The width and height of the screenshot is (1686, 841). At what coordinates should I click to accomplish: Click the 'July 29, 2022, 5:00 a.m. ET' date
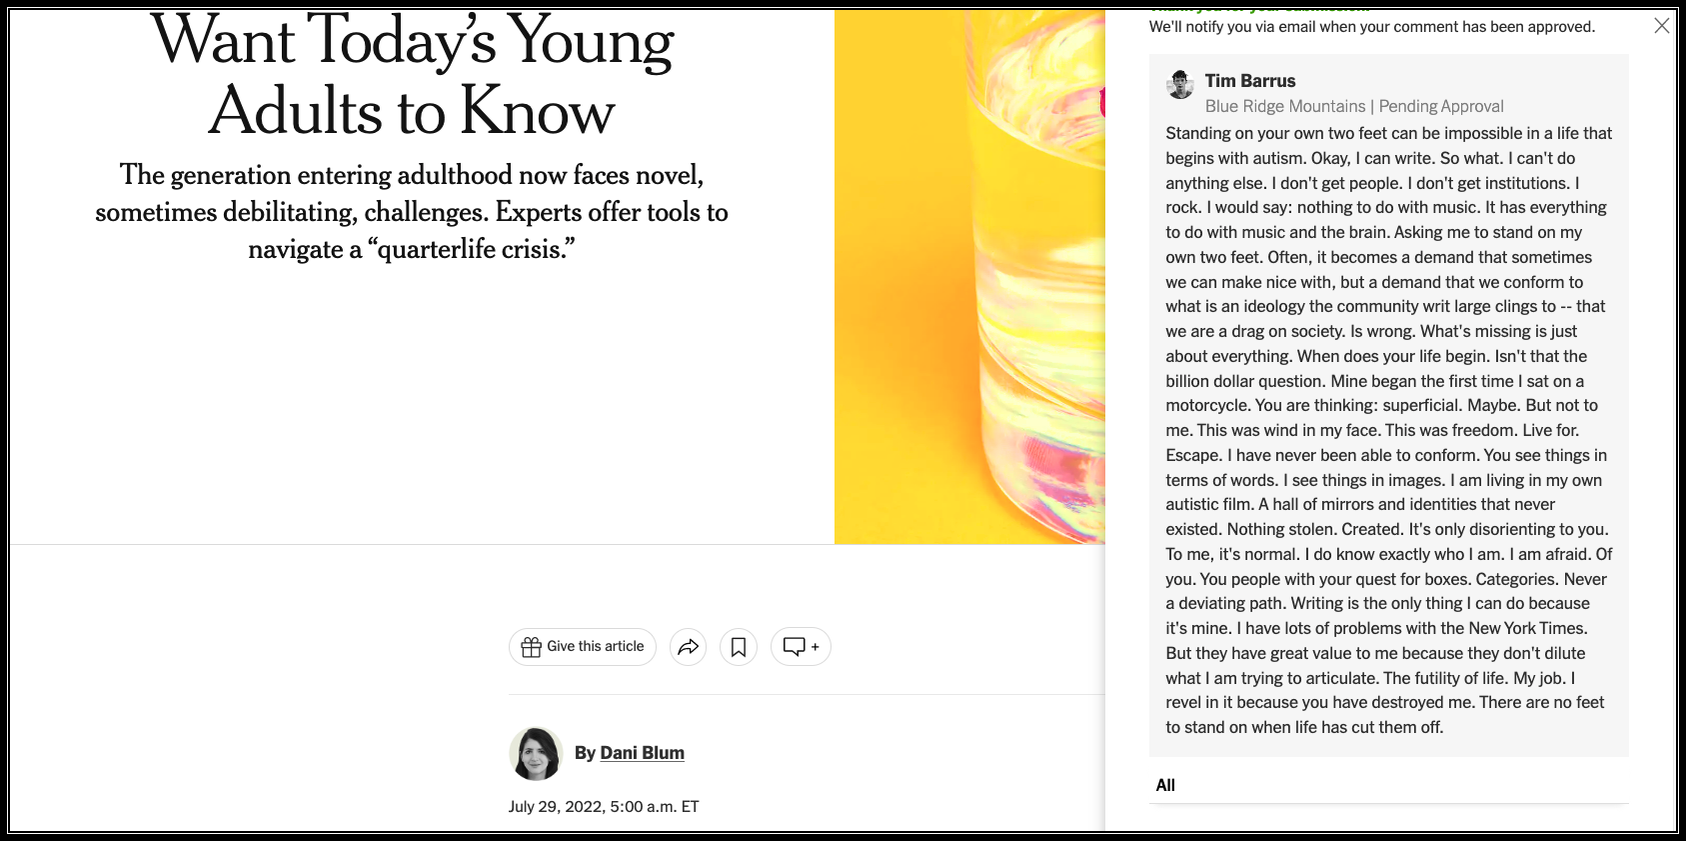(604, 807)
